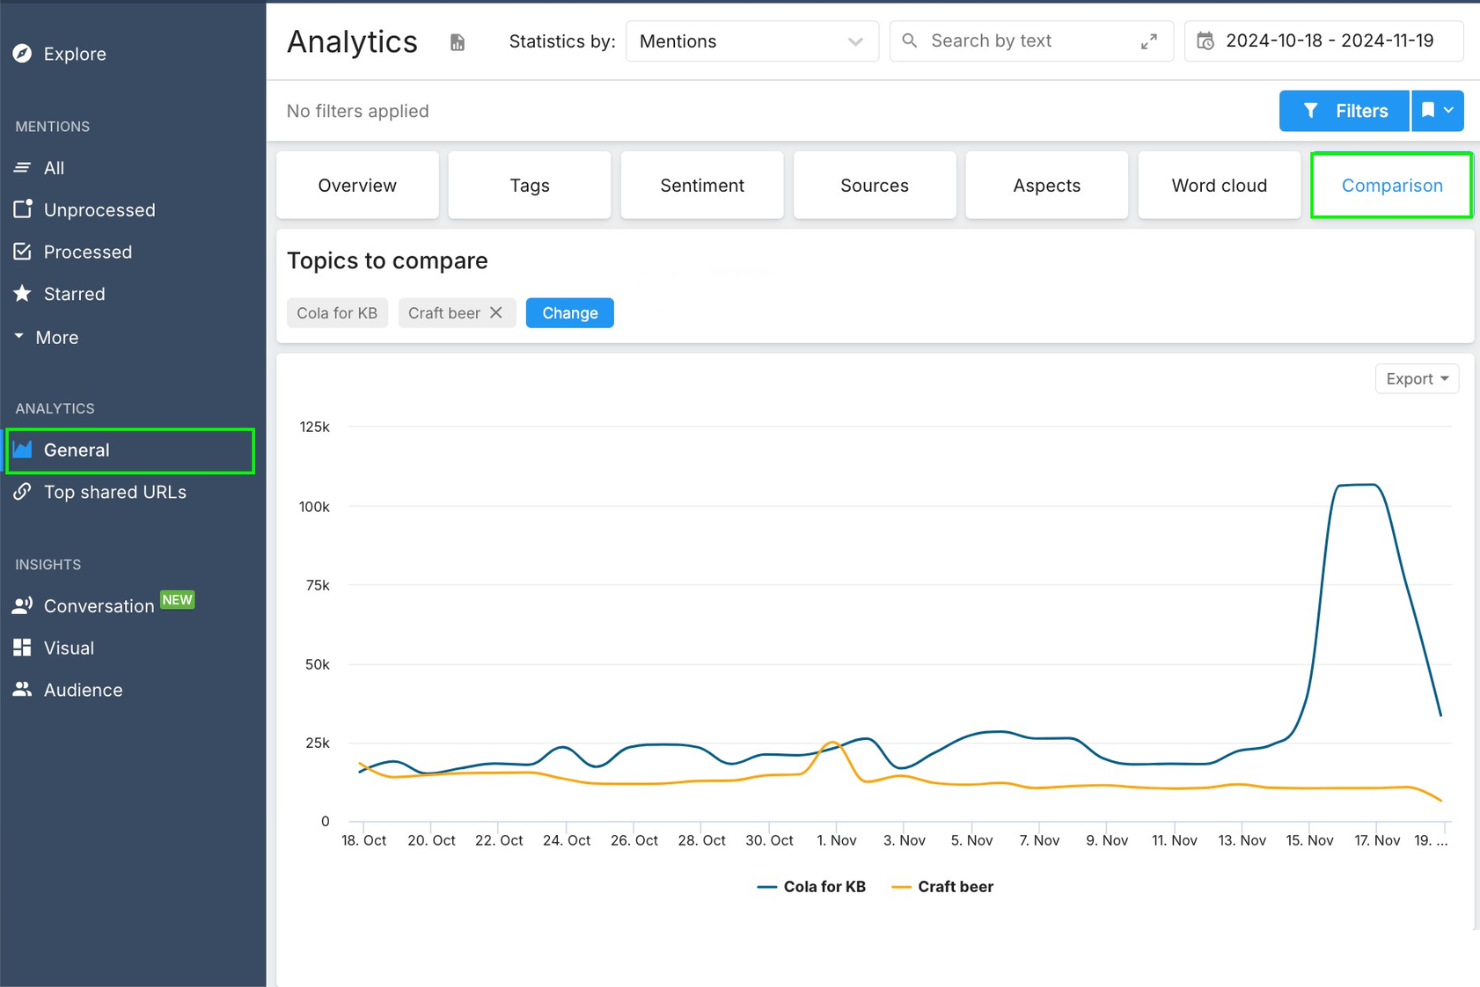Open the Filters button
Viewport: 1480px width, 987px height.
(x=1344, y=111)
